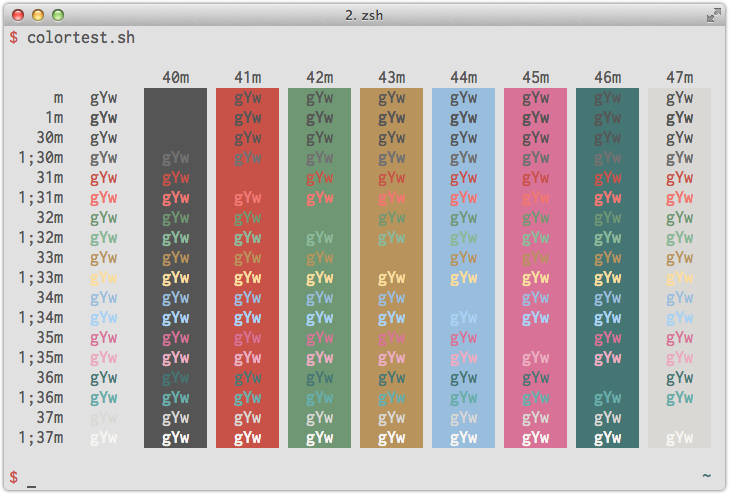Screen dimensions: 729x494
Task: Click the '44m' column header
Action: tap(464, 77)
